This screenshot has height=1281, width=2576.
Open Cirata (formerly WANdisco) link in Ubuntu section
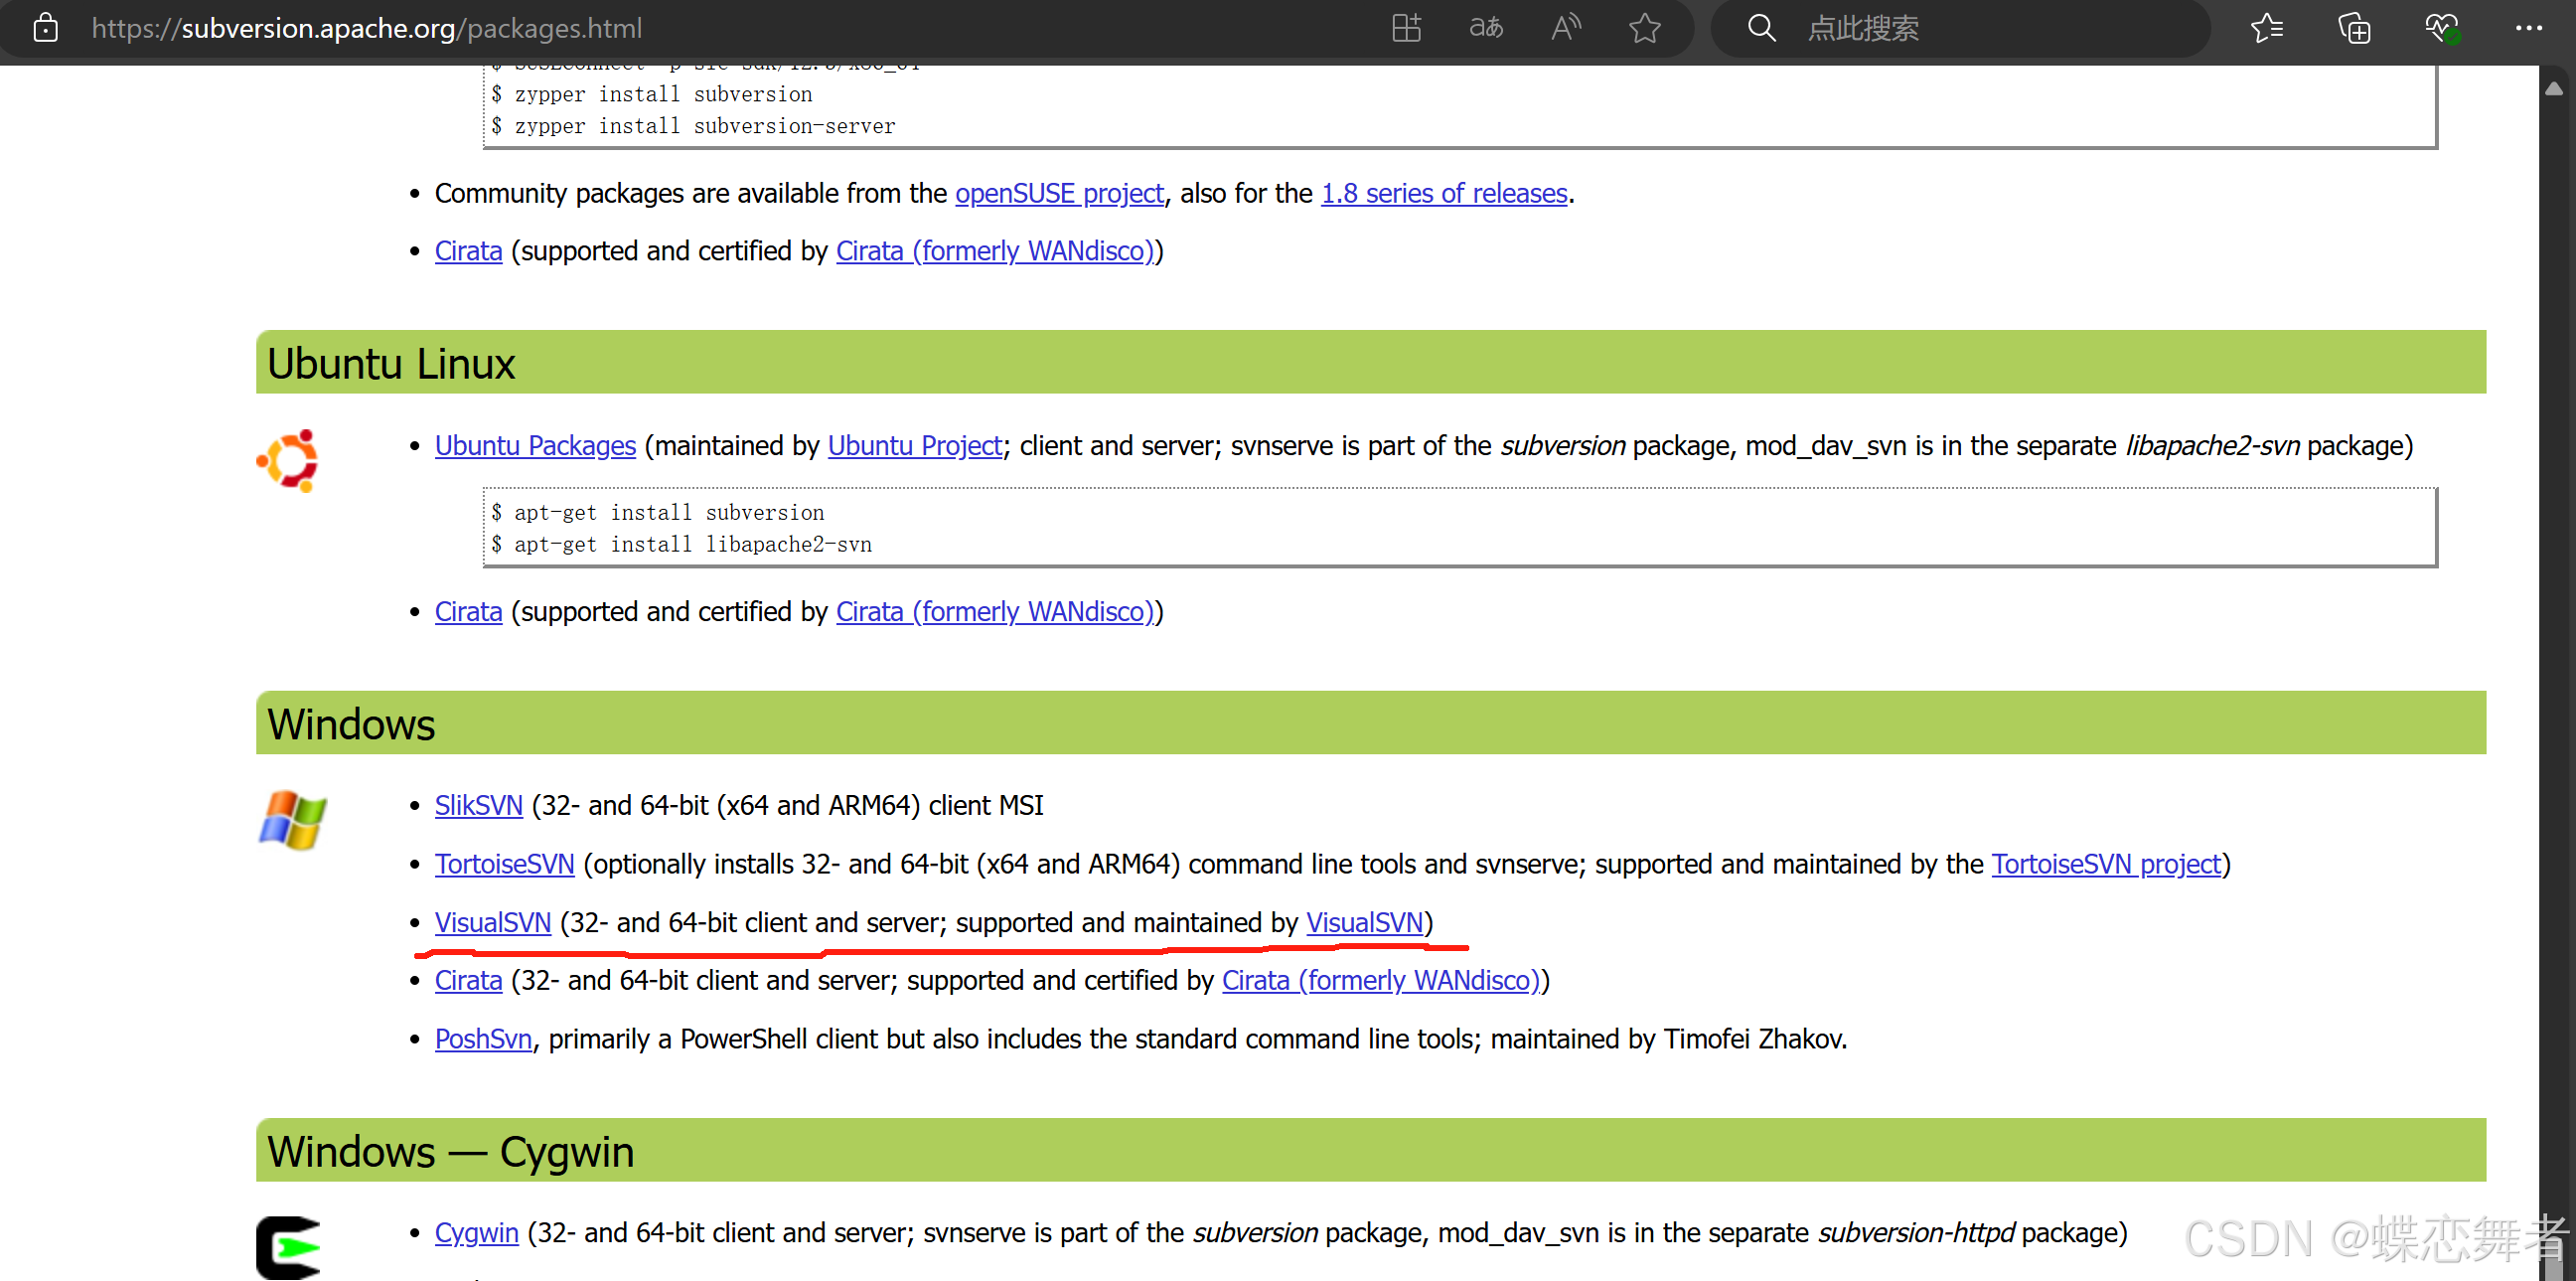pos(994,612)
